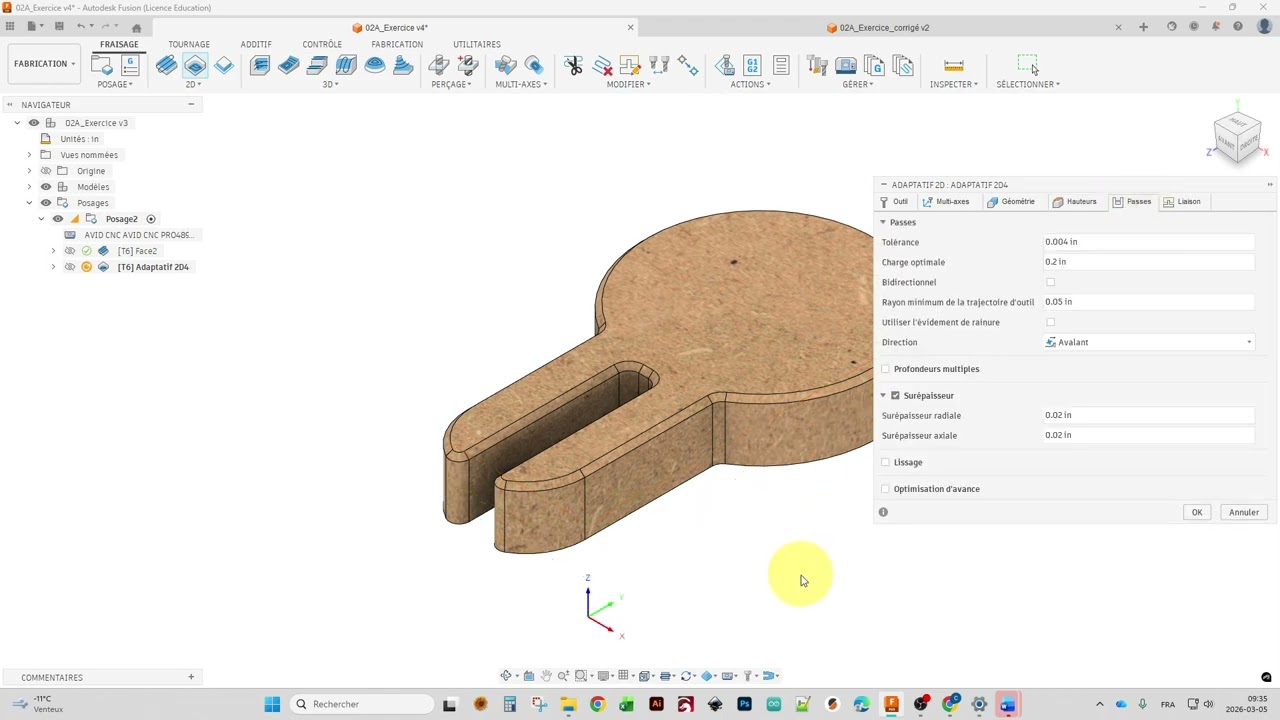The width and height of the screenshot is (1280, 720).
Task: Toggle visibility eye of [T6] Face2
Action: (70, 251)
